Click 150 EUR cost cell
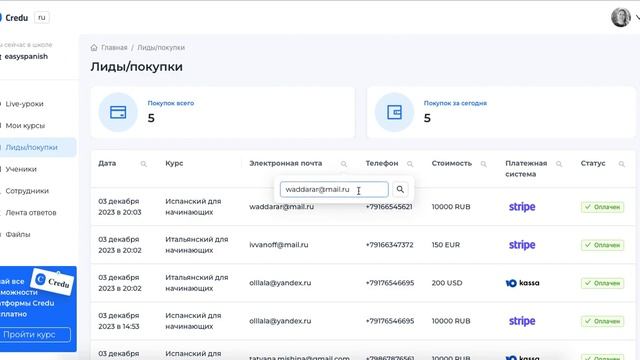The width and height of the screenshot is (640, 360). [x=446, y=245]
